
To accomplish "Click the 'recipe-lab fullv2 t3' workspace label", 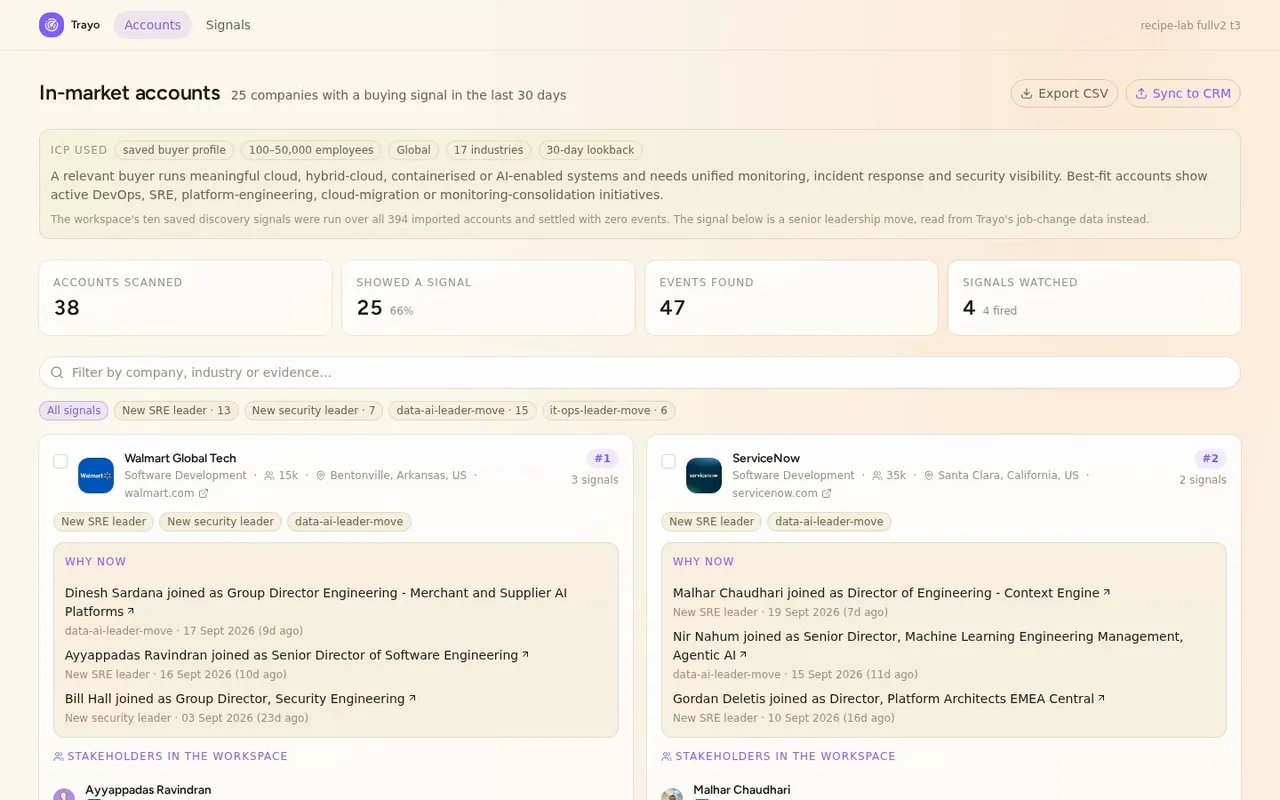I will click(x=1190, y=25).
